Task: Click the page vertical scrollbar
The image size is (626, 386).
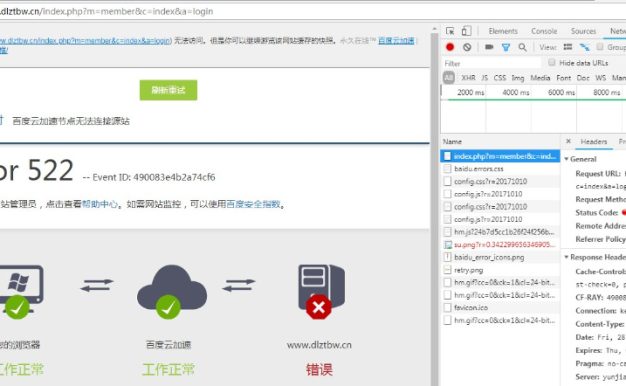Action: [434, 208]
